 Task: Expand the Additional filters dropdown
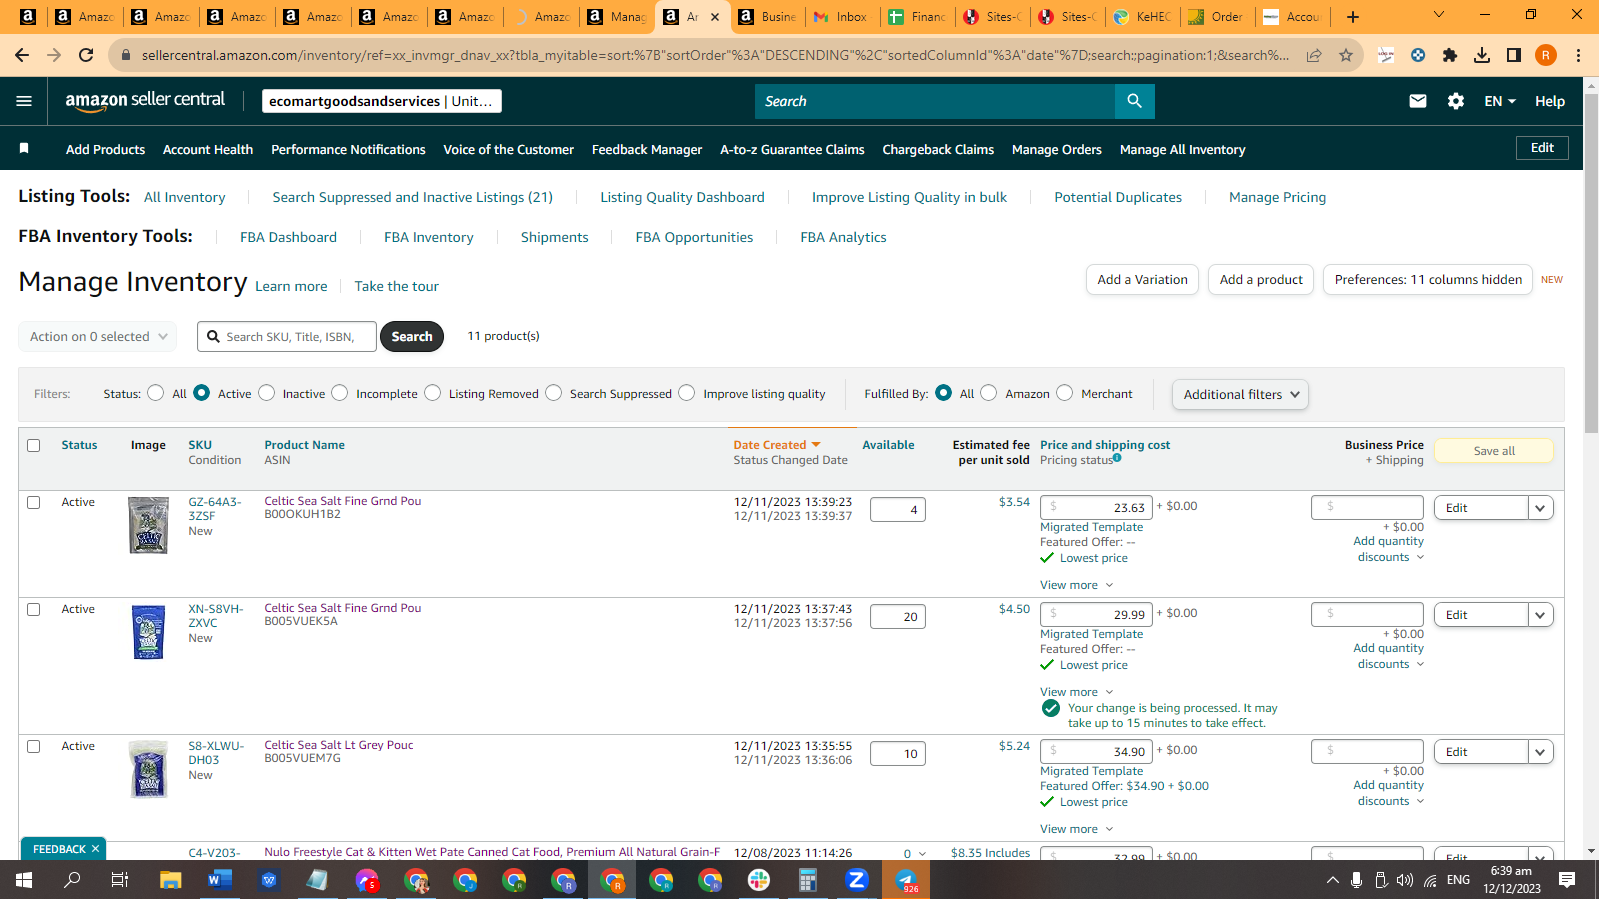[x=1240, y=394]
